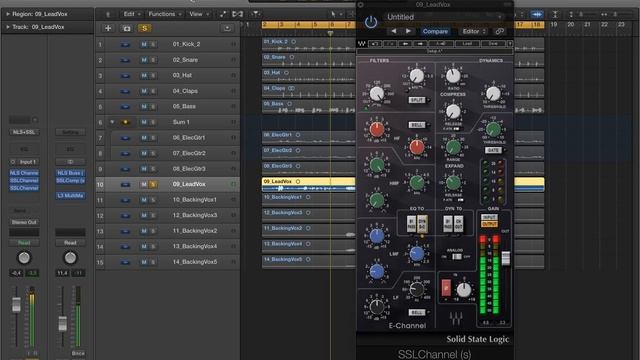640x360 pixels.
Task: Click the 01_Kick_2 track icon
Action: pyautogui.click(x=125, y=44)
